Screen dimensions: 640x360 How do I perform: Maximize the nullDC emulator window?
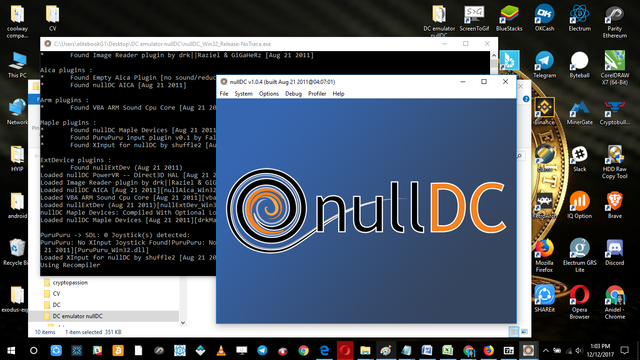point(484,82)
